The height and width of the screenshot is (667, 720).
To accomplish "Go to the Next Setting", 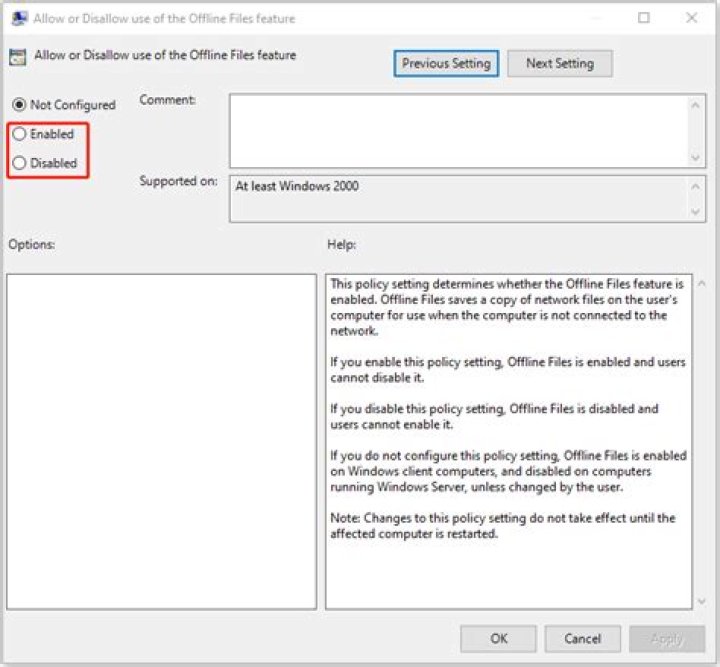I will click(x=559, y=63).
